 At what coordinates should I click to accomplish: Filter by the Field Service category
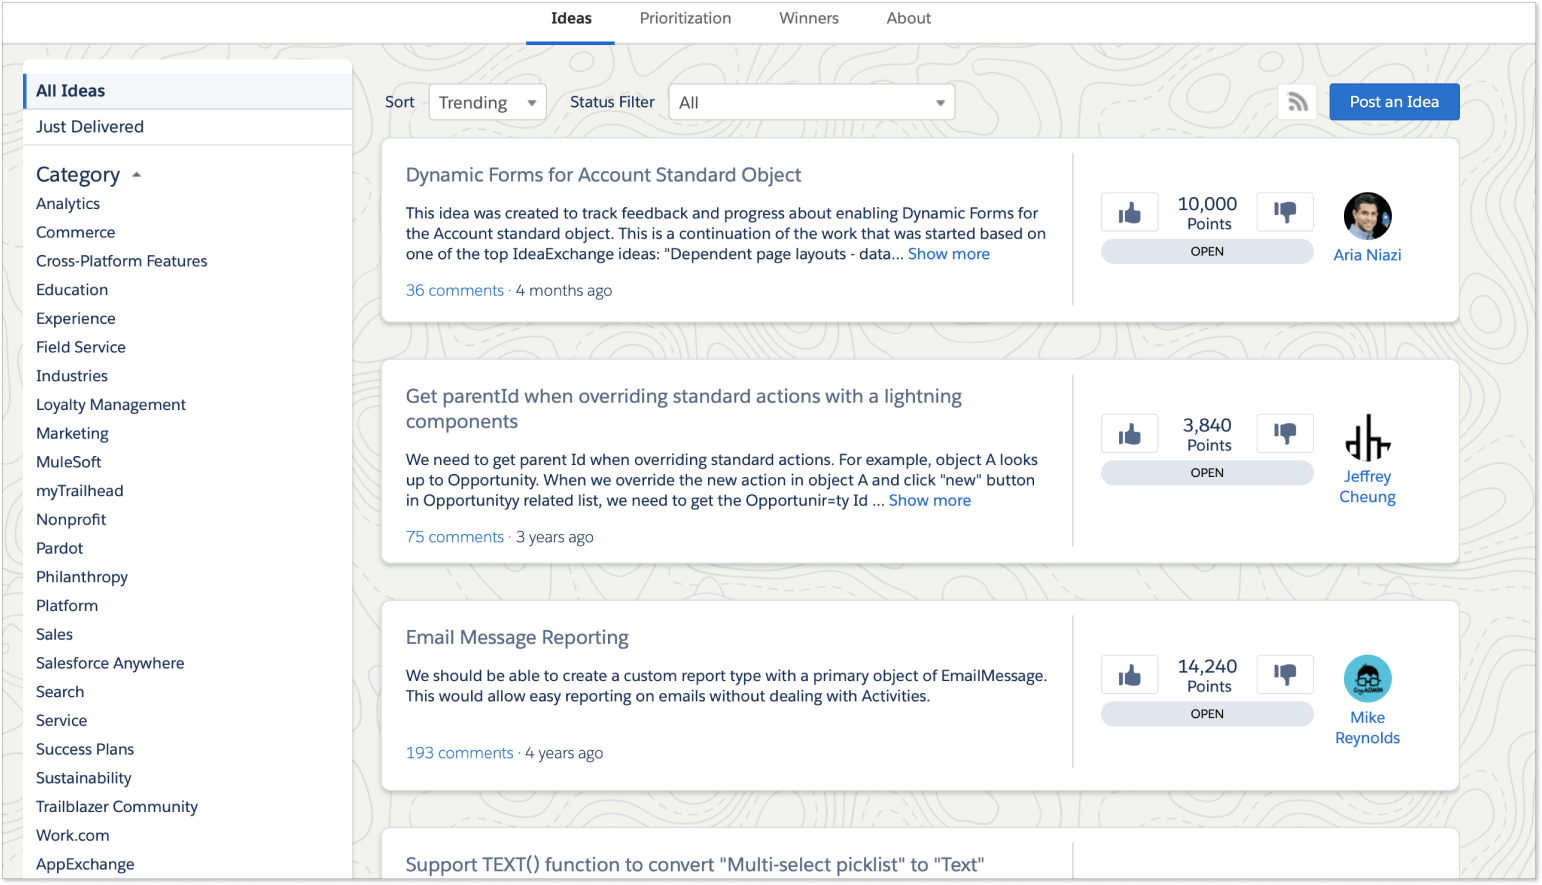pos(81,347)
